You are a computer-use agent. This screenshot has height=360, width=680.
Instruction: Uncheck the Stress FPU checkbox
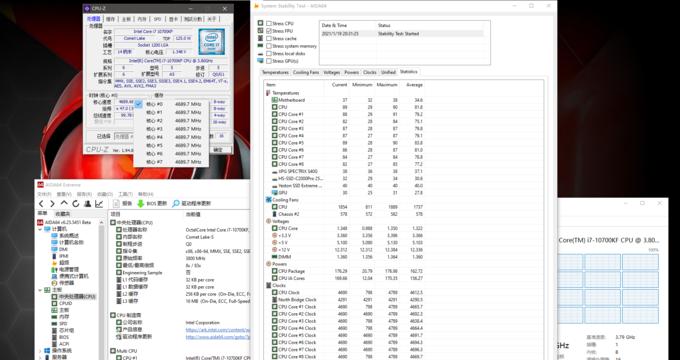pyautogui.click(x=269, y=31)
